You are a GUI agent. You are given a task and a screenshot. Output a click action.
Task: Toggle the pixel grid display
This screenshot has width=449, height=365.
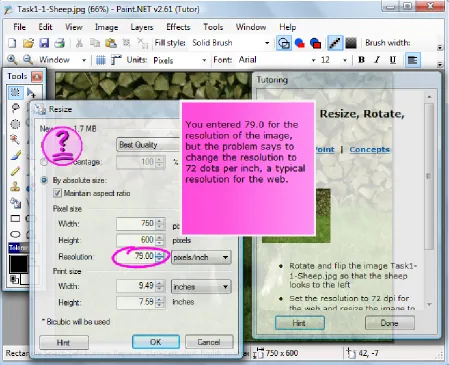(100, 60)
